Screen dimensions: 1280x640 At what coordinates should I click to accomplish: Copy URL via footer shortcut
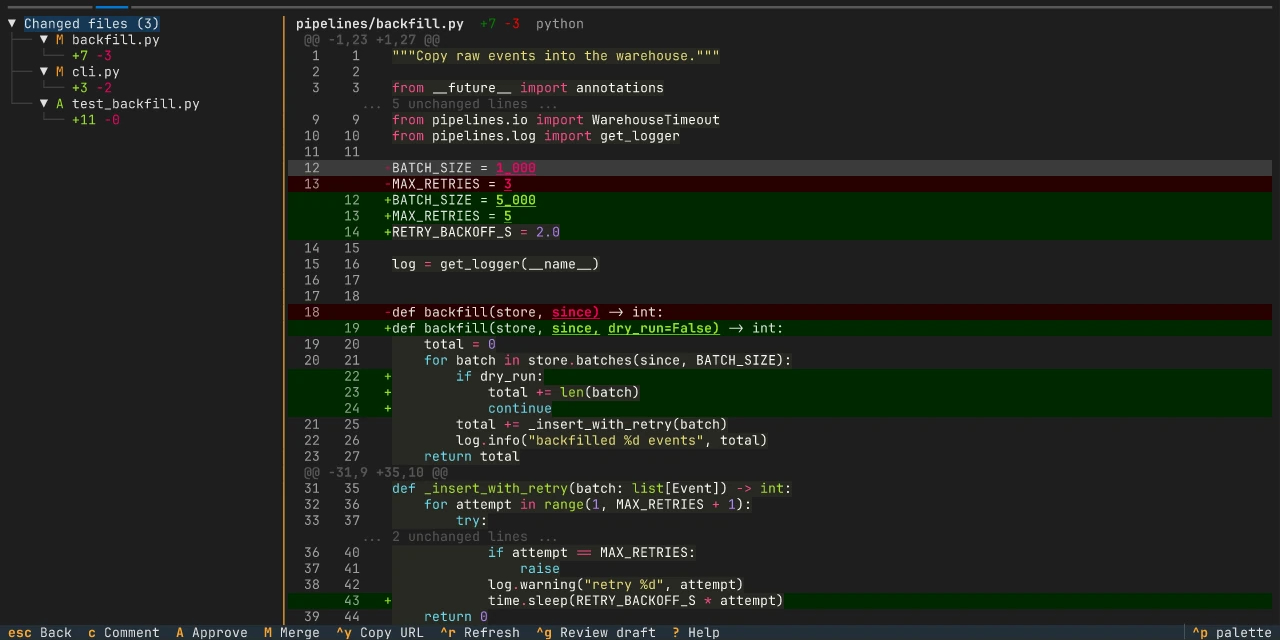[x=380, y=632]
